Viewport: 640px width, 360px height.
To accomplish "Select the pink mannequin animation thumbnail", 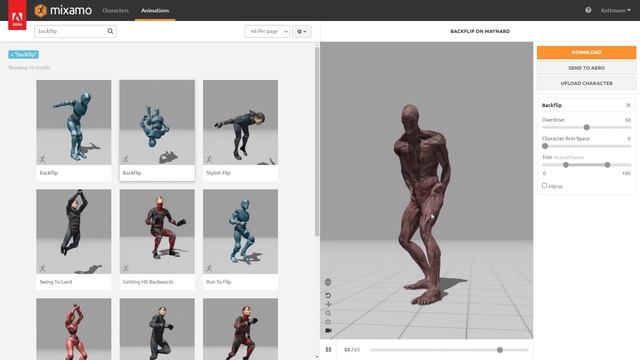I will 73,329.
